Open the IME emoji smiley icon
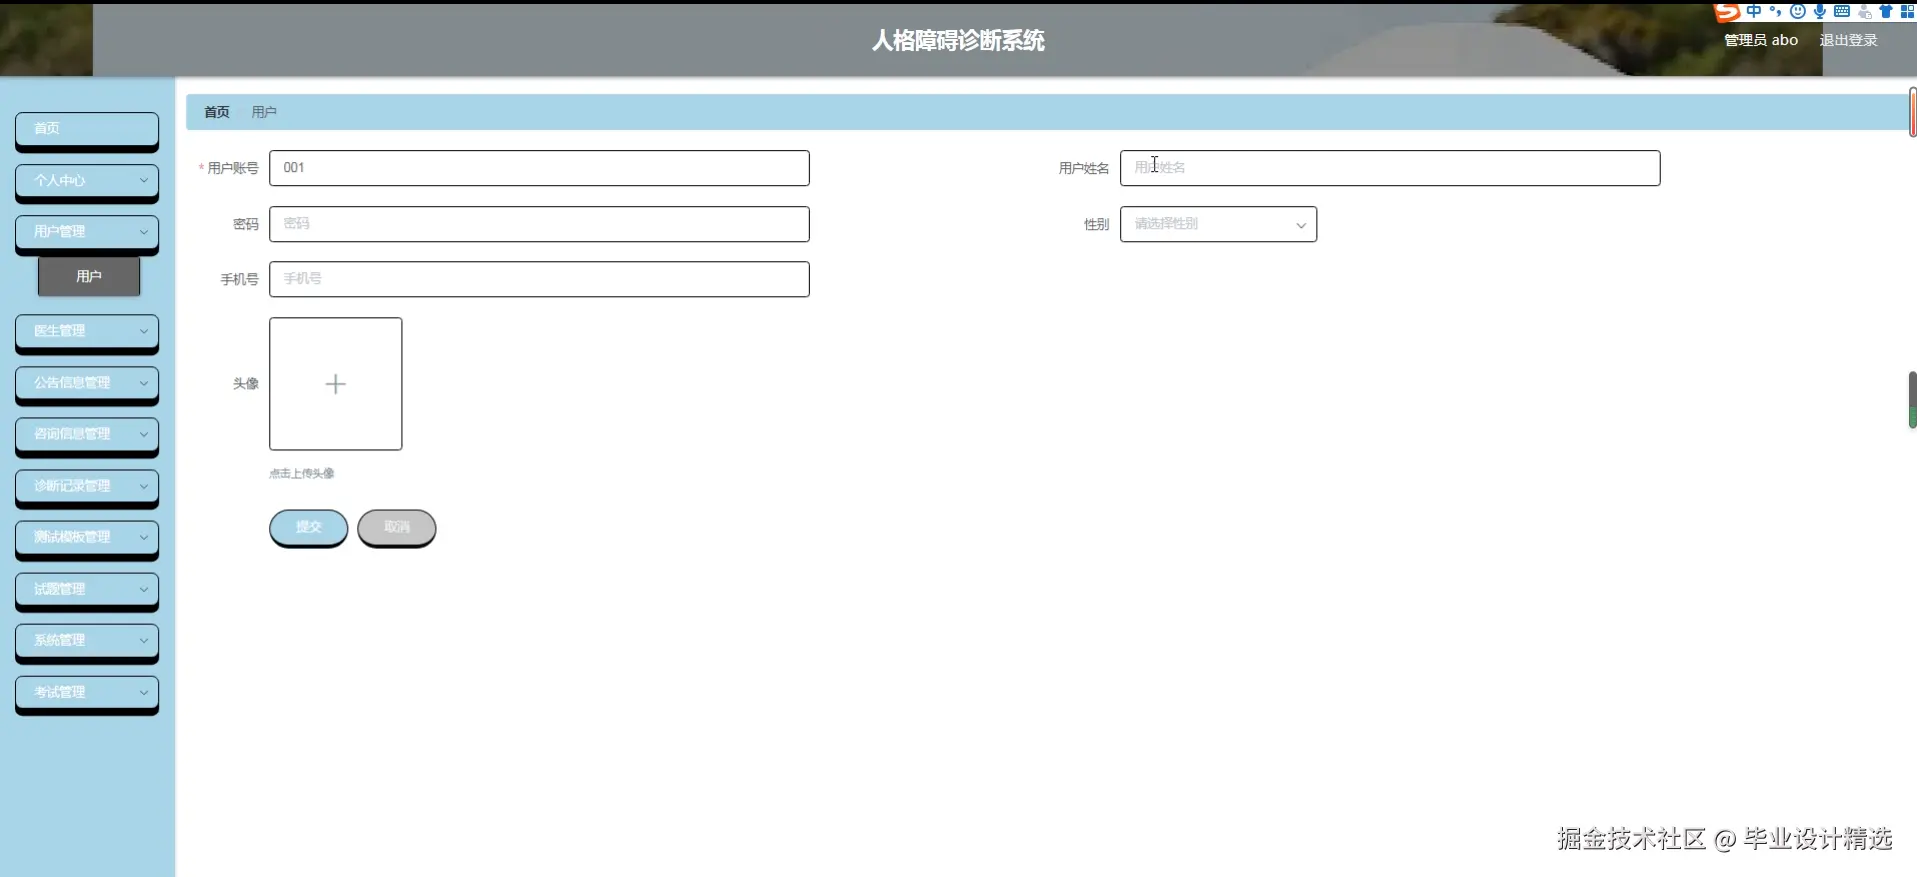Image resolution: width=1917 pixels, height=877 pixels. point(1797,11)
